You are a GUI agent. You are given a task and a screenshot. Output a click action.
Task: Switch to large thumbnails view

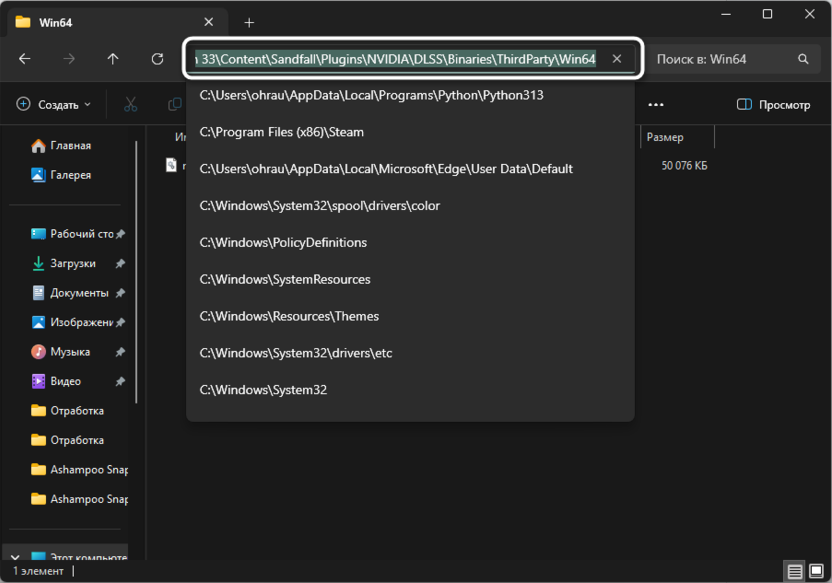(816, 572)
